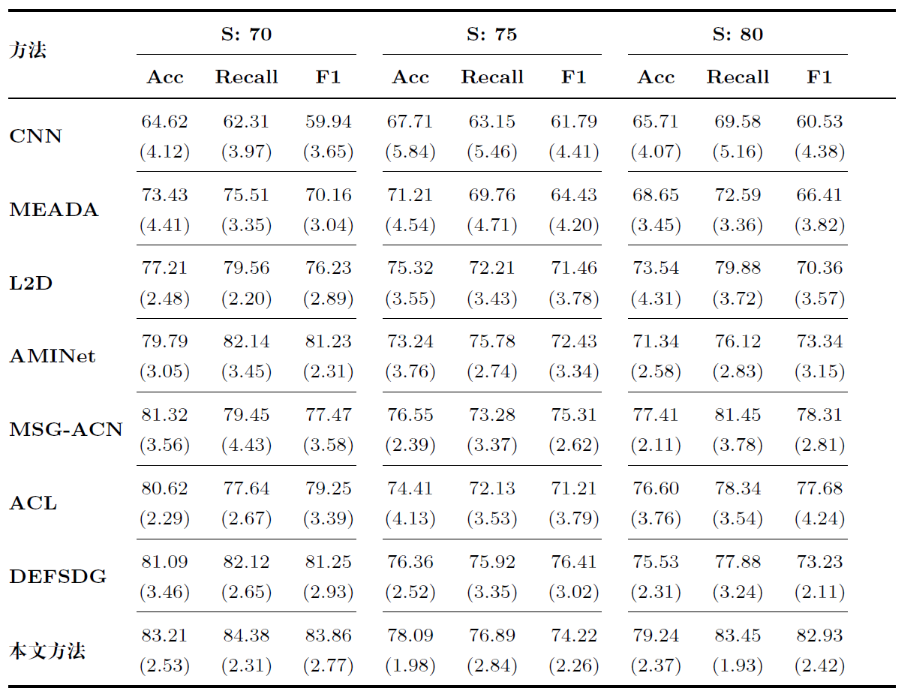Click the ACL row label
The width and height of the screenshot is (907, 695).
coord(33,503)
